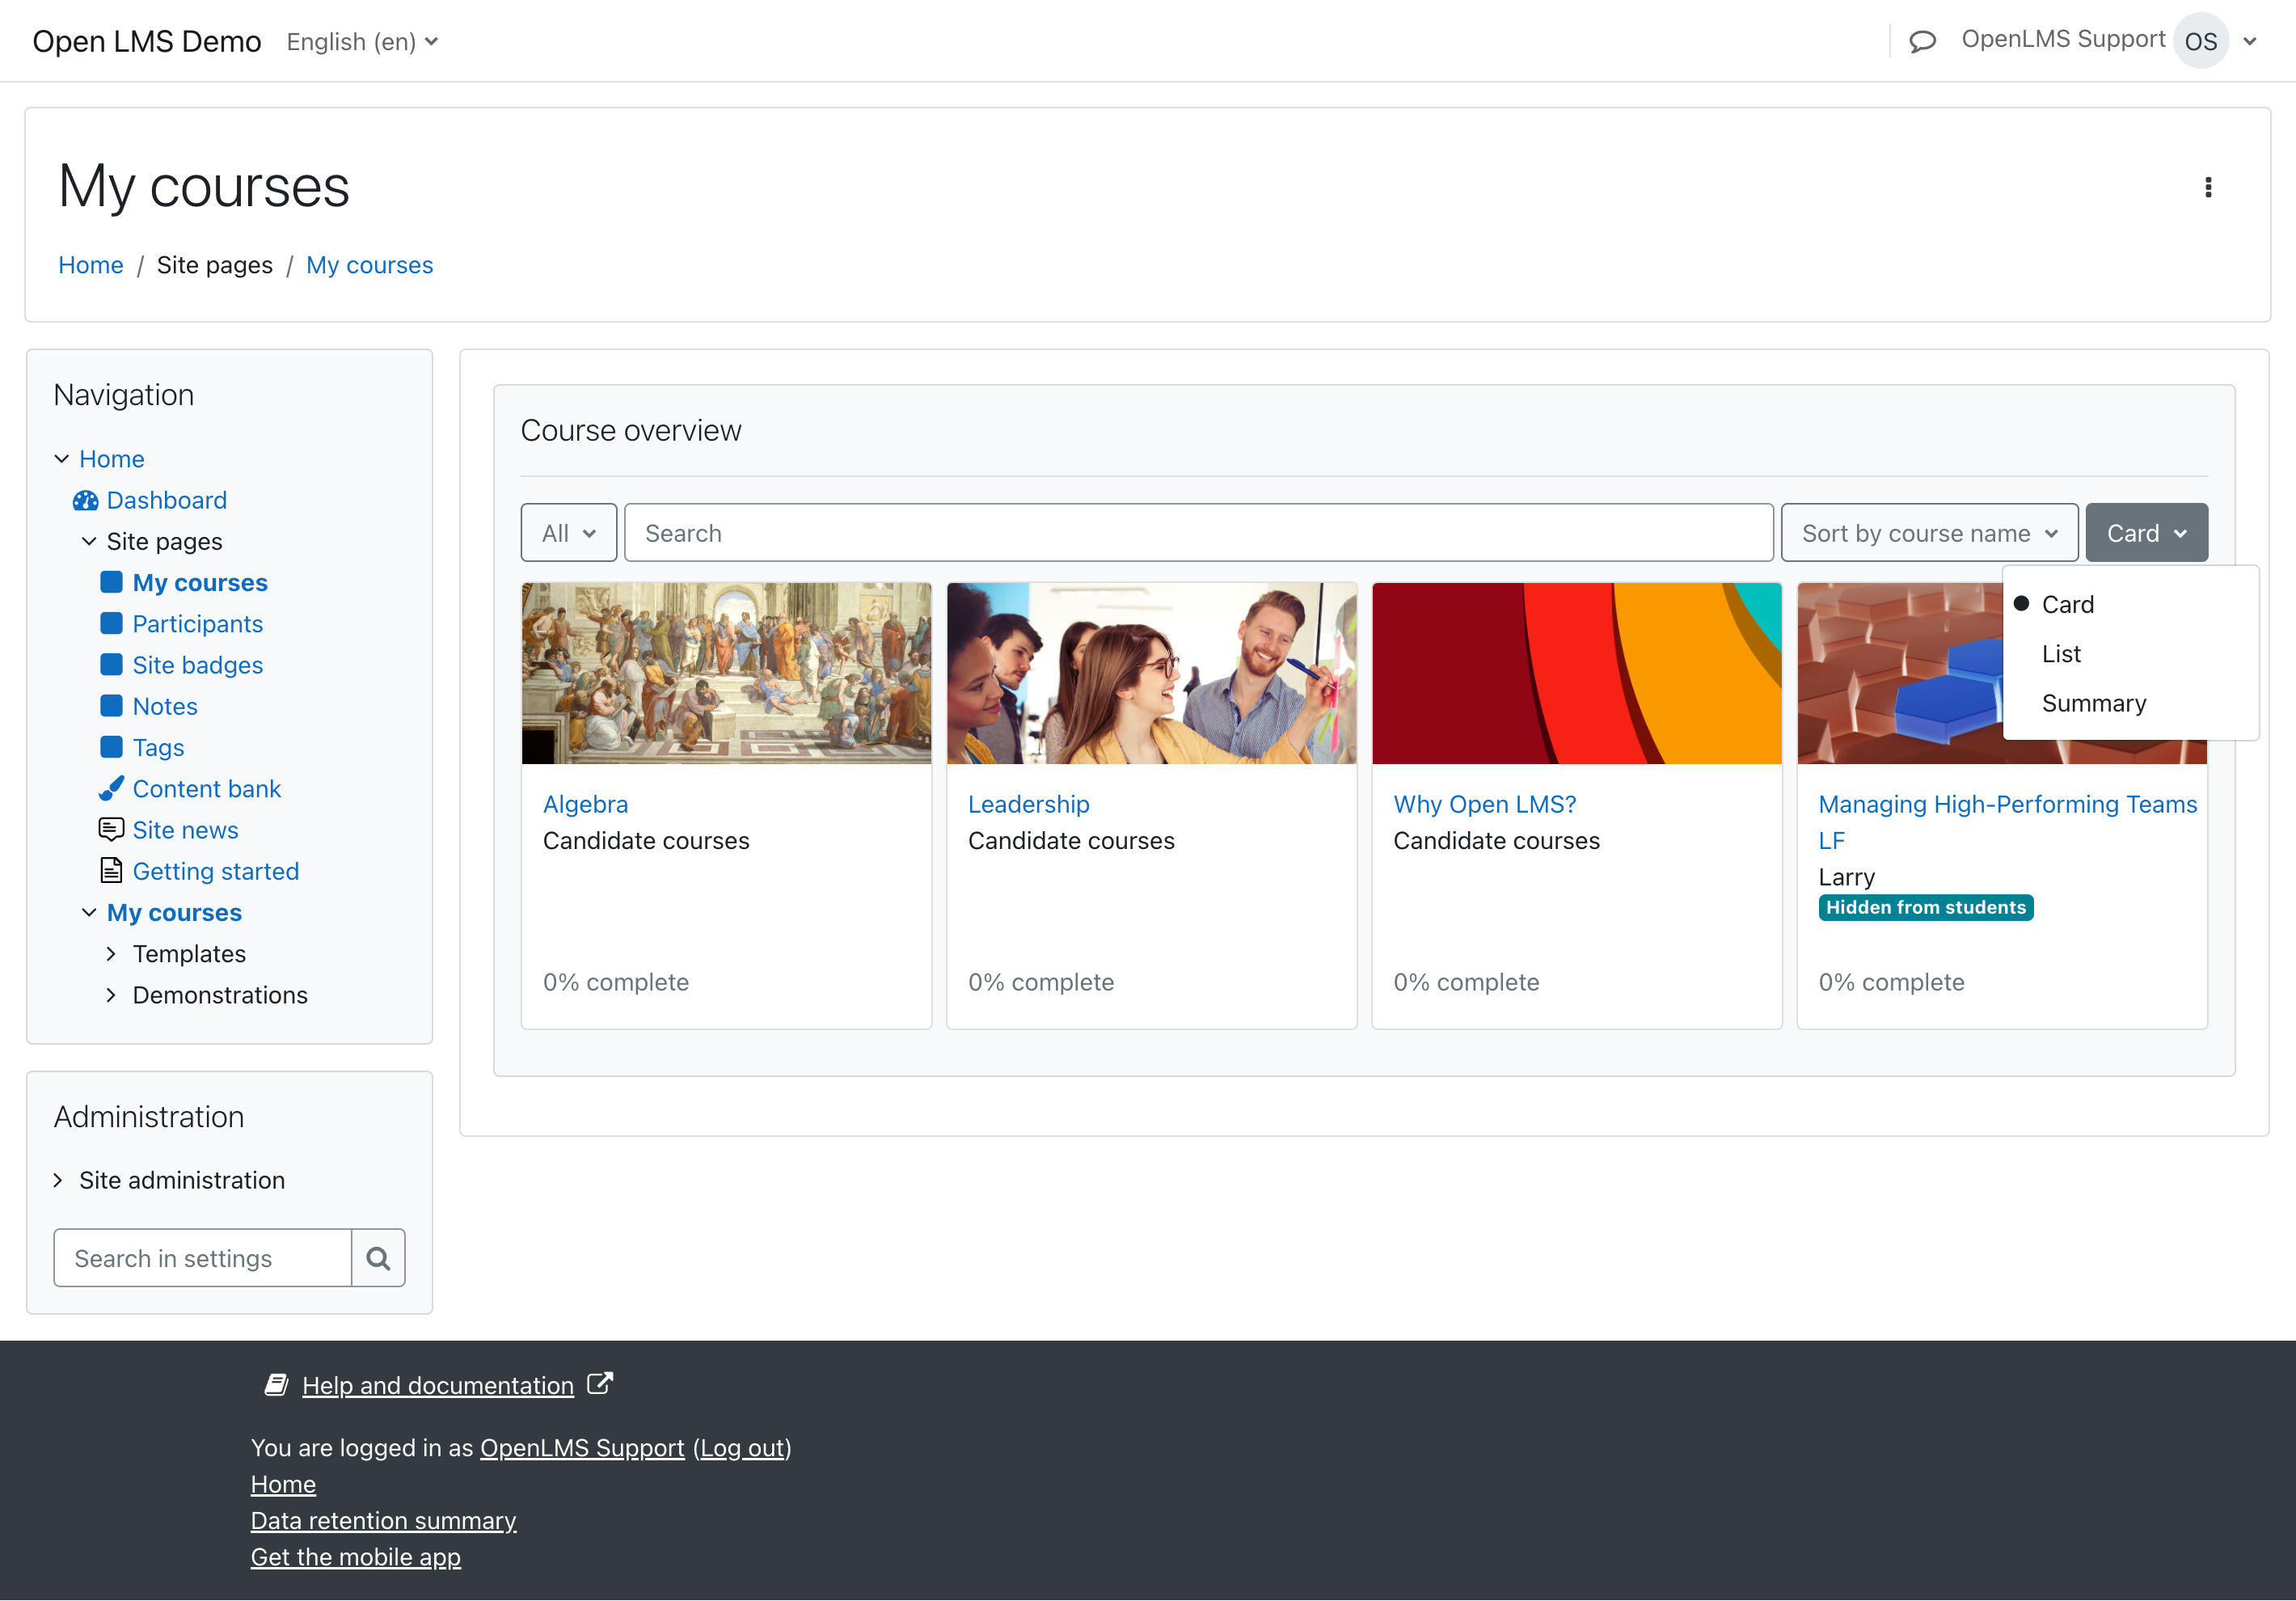Open the Data retention summary footer link

pos(383,1519)
